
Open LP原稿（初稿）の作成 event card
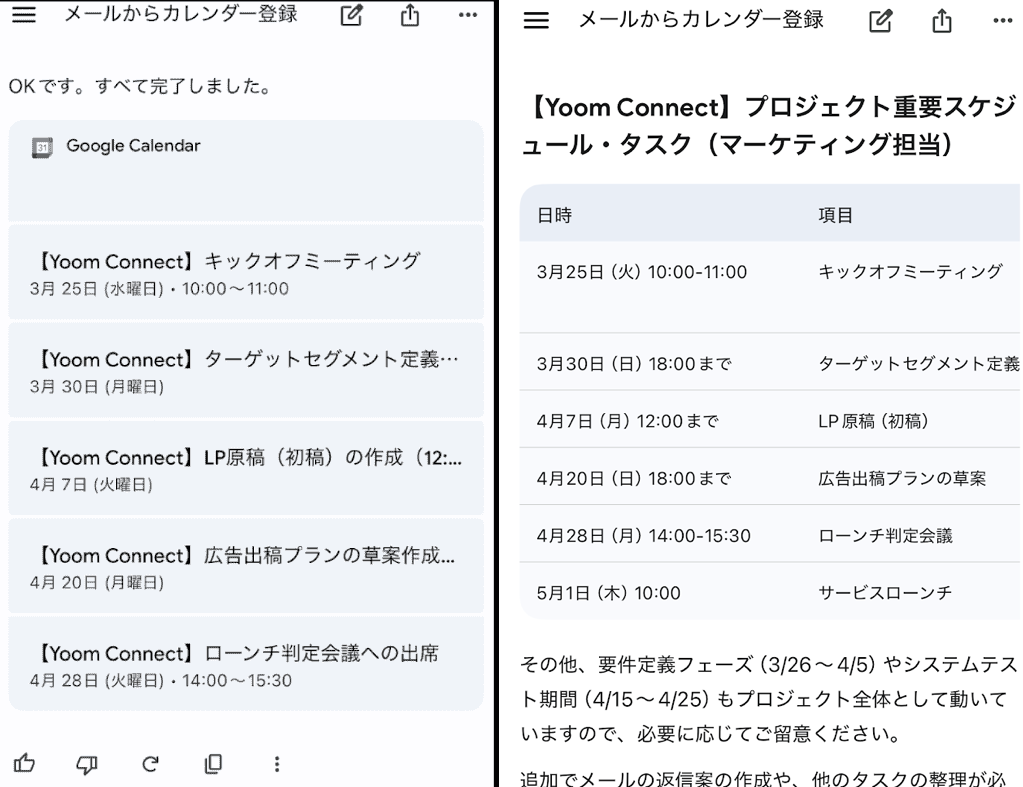[x=246, y=468]
